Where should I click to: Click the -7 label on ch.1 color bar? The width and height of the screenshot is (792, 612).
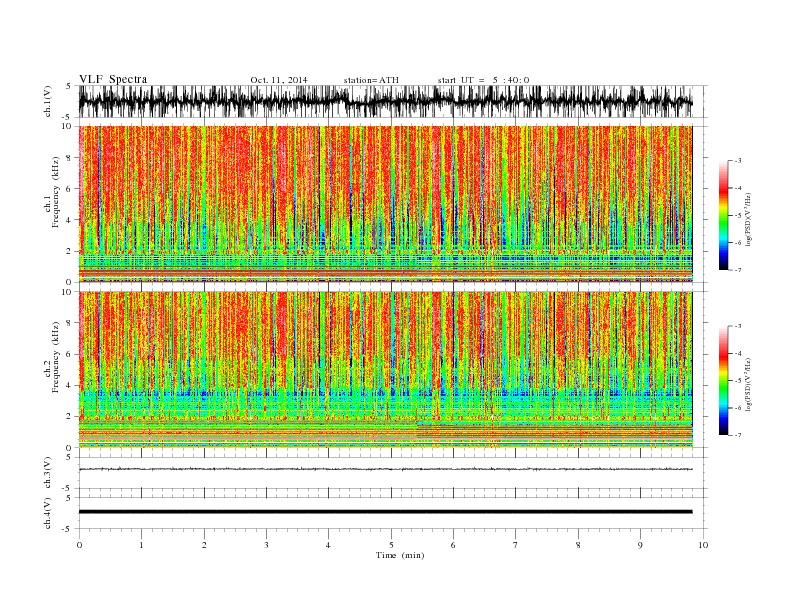[x=738, y=270]
